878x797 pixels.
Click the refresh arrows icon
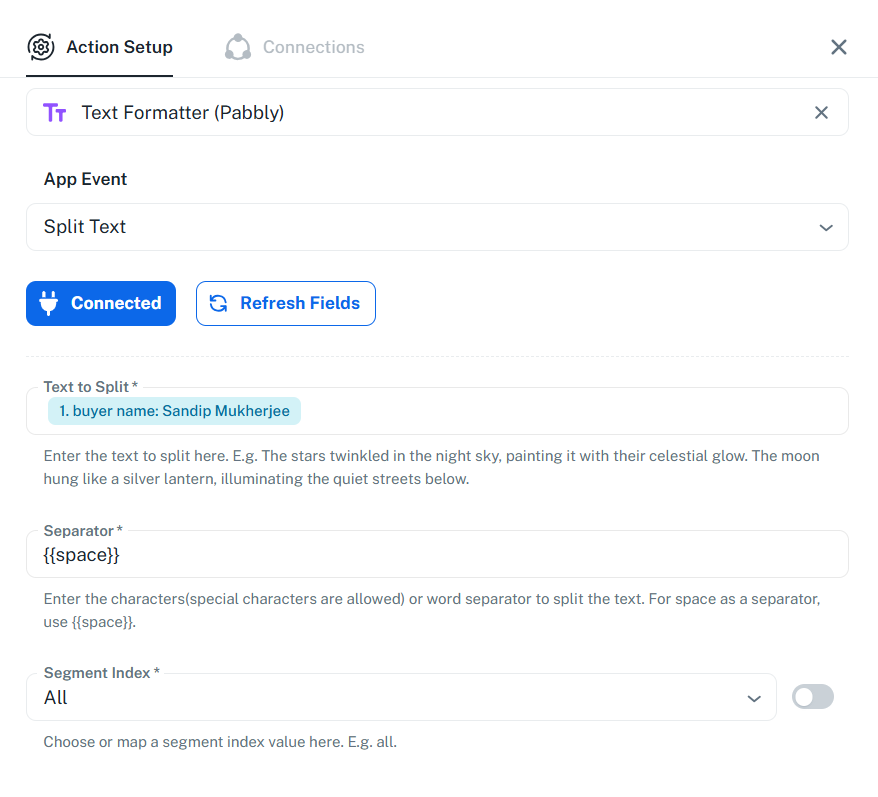[219, 303]
